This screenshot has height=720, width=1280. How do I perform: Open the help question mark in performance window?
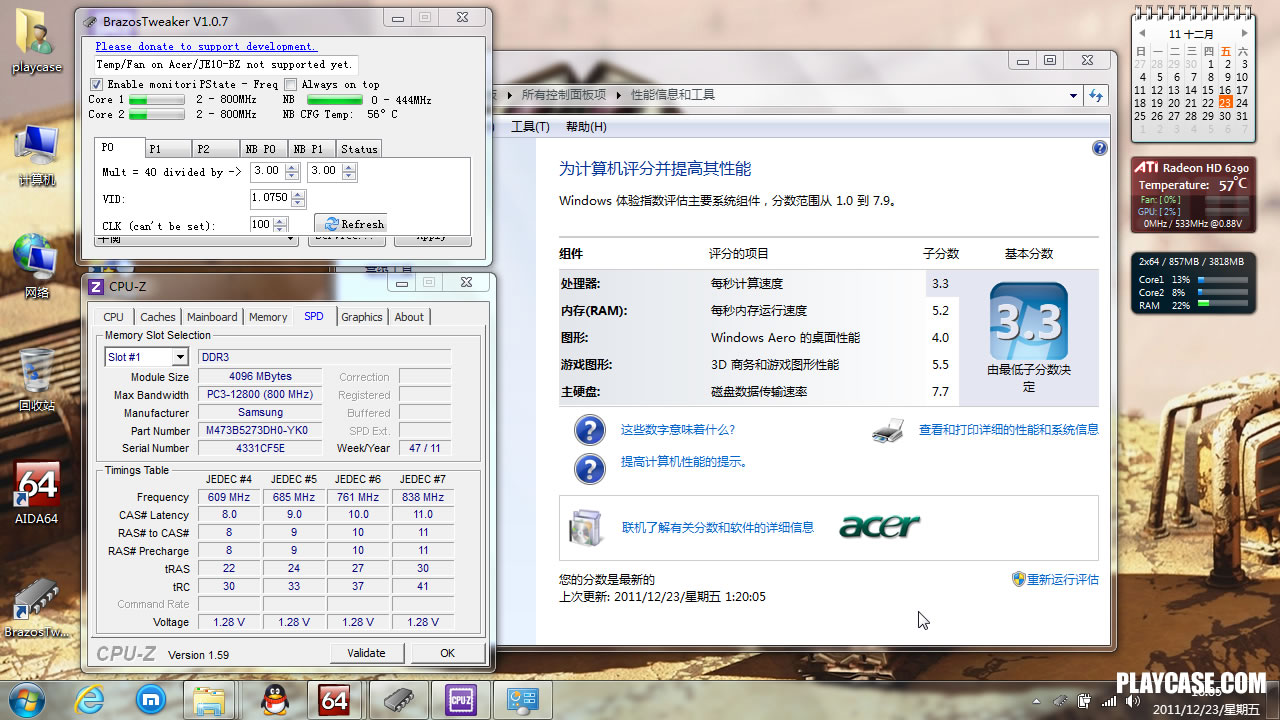(1100, 148)
